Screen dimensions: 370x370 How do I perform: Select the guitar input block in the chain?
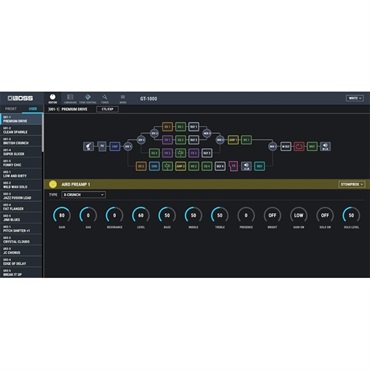tap(88, 146)
